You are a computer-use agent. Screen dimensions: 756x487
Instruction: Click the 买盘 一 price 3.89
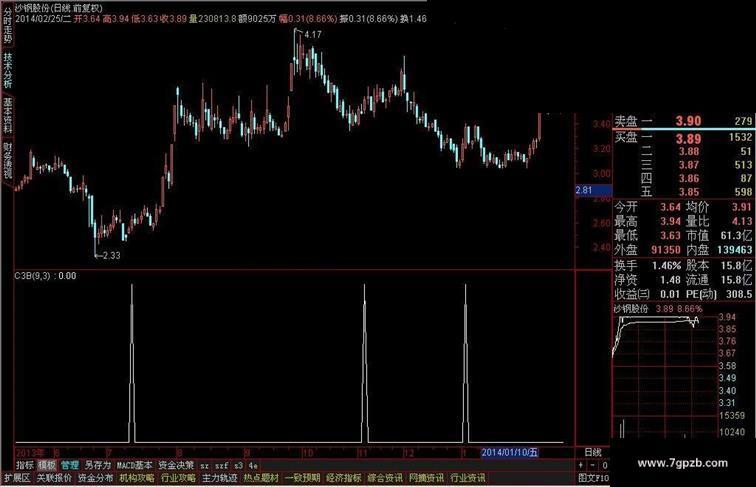pyautogui.click(x=688, y=139)
